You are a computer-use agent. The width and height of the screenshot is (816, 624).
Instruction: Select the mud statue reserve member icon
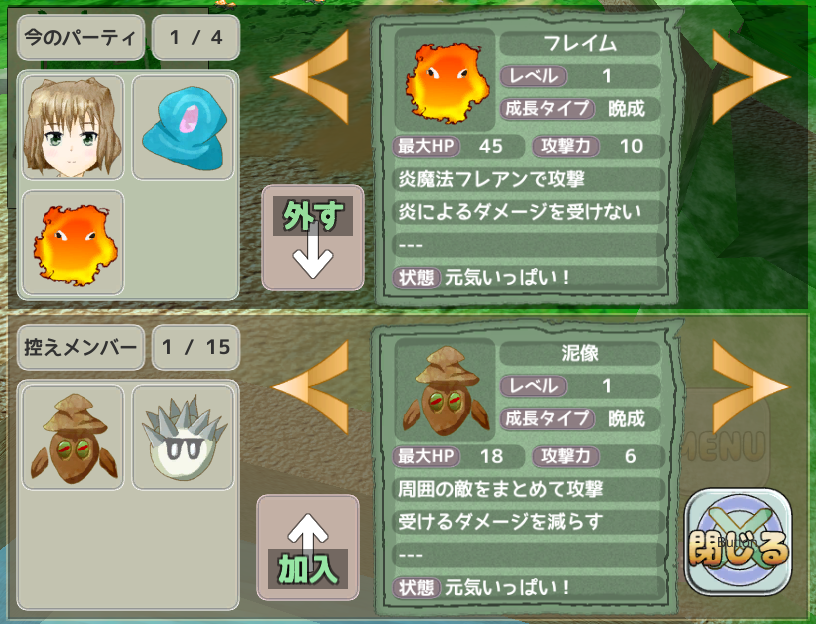pyautogui.click(x=73, y=437)
